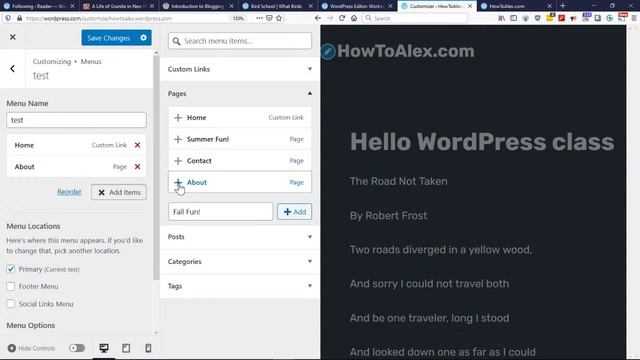Check the Social Links Menu location

point(11,304)
